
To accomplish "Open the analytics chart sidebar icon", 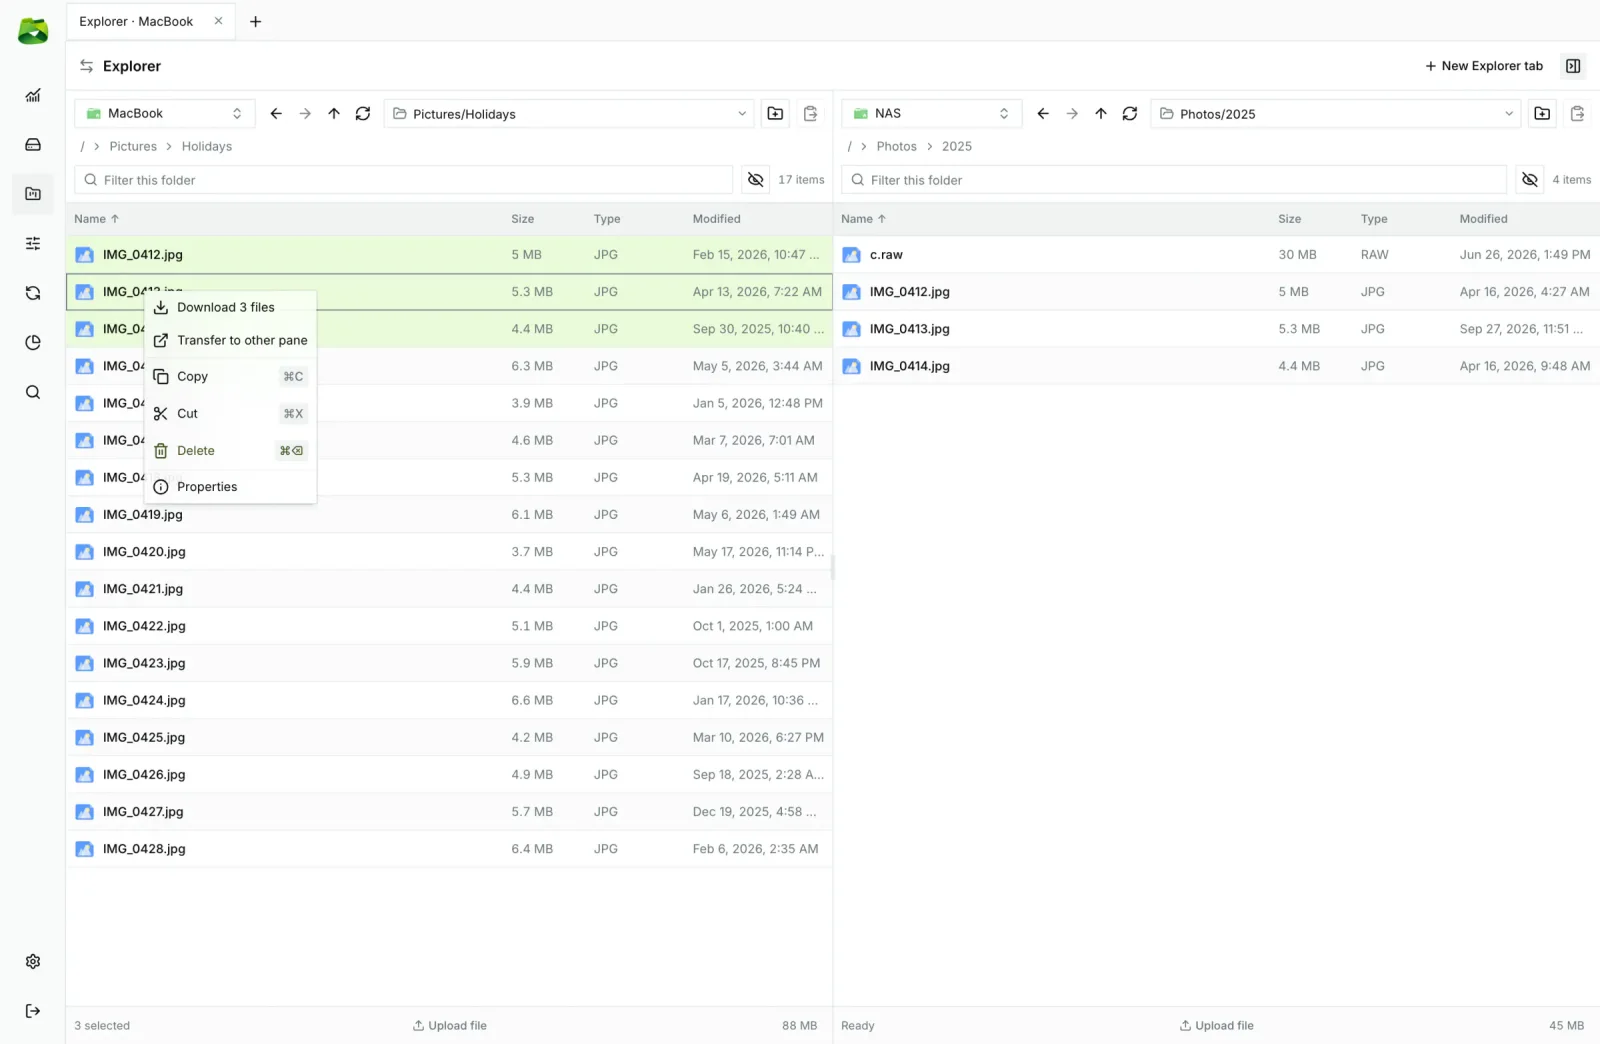I will click(33, 95).
